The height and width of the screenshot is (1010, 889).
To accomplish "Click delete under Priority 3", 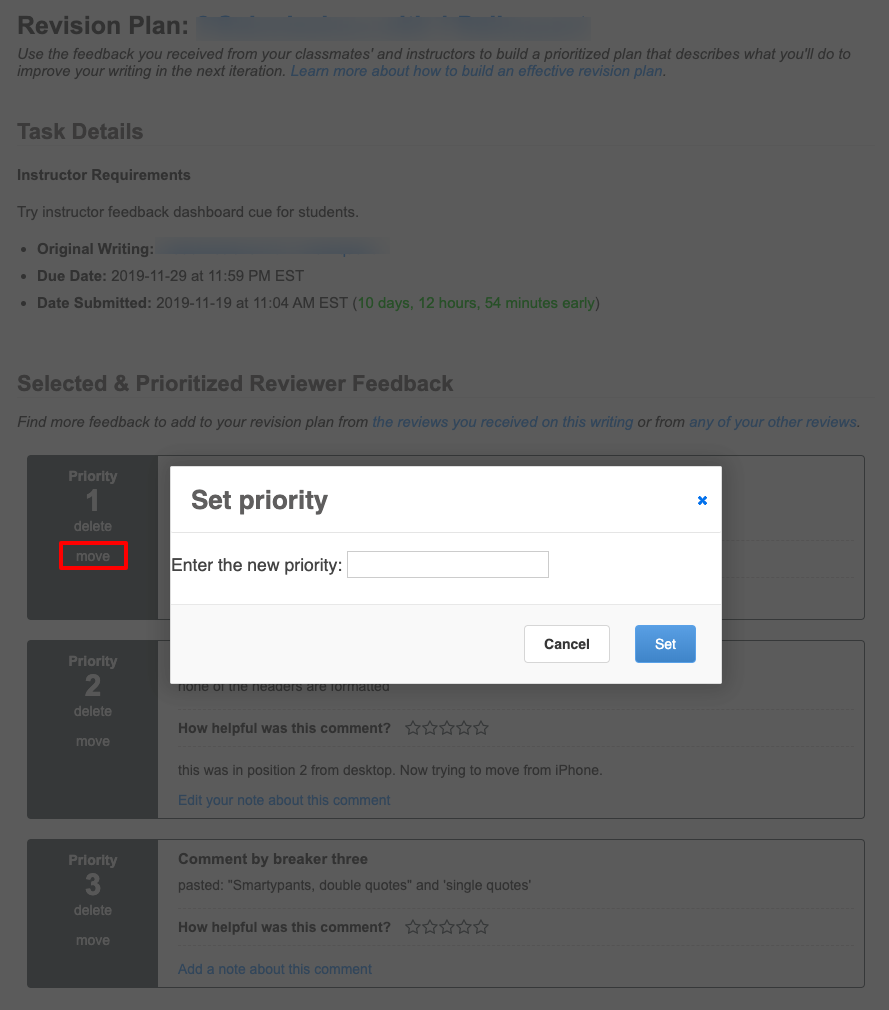I will point(93,910).
